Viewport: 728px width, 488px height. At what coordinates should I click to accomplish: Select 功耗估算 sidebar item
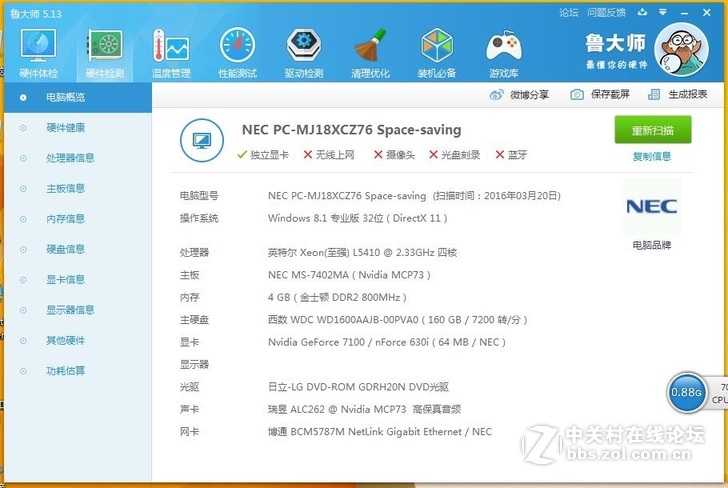point(78,371)
